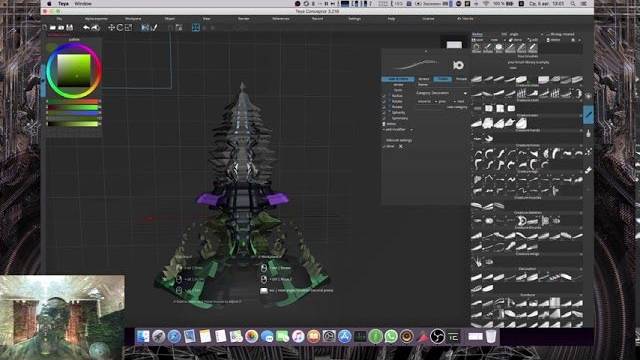Open Launchpad from the dock
Screen dimensions: 640x360
[x=159, y=336]
